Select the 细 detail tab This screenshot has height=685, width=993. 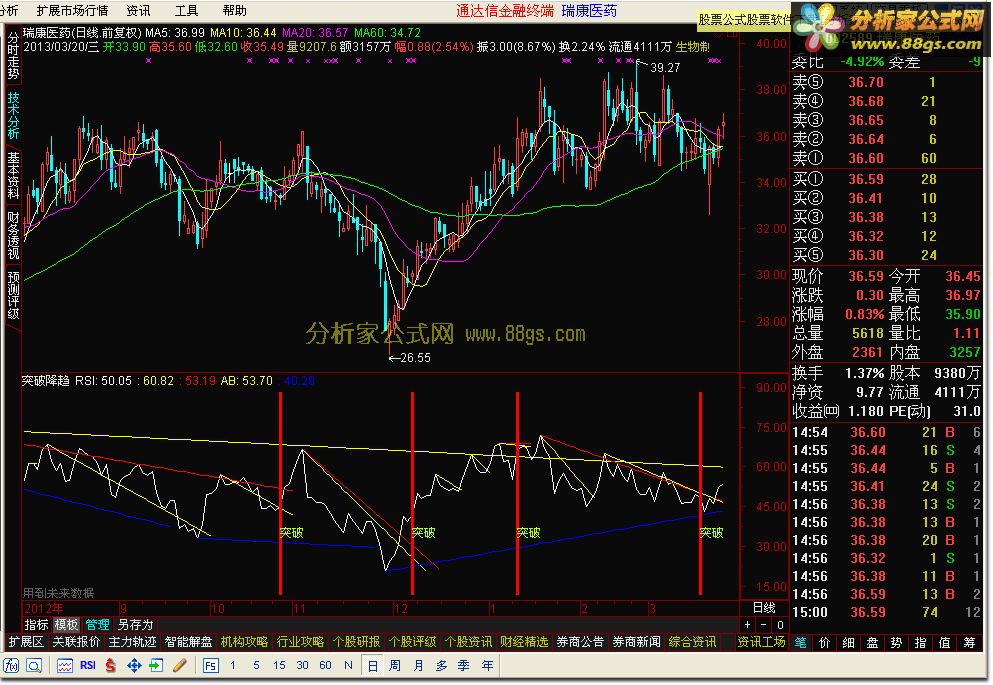point(849,643)
